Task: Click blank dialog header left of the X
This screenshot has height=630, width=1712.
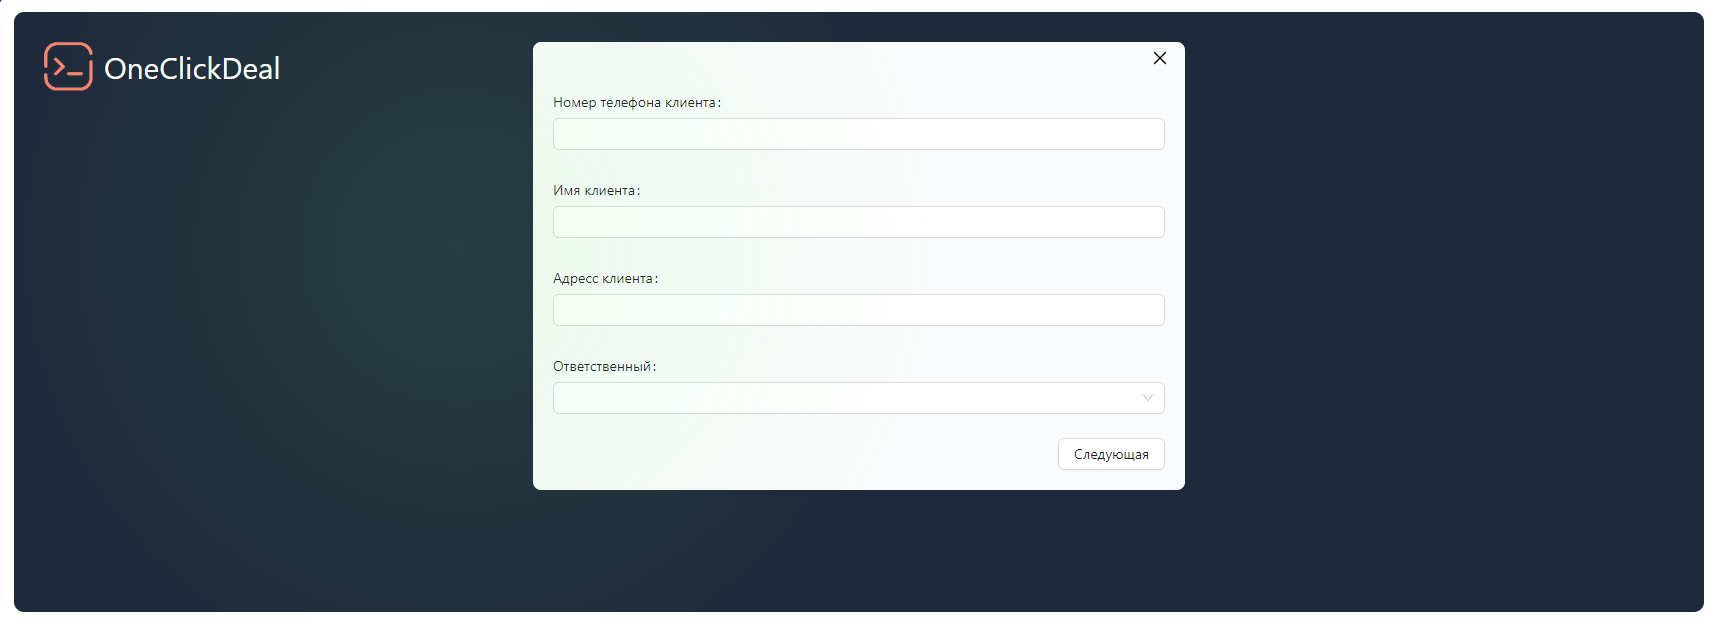Action: click(850, 62)
